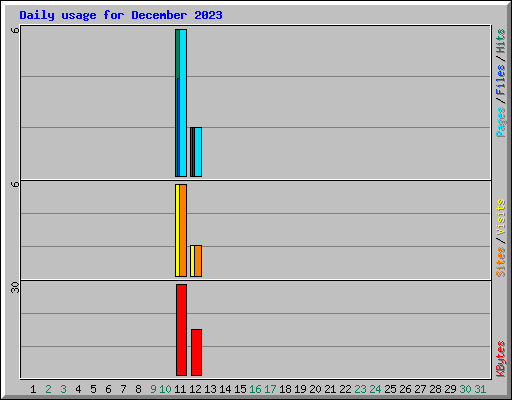Viewport: 512px width, 400px height.
Task: Click the orange Sites bar for day 12
Action: pyautogui.click(x=198, y=261)
